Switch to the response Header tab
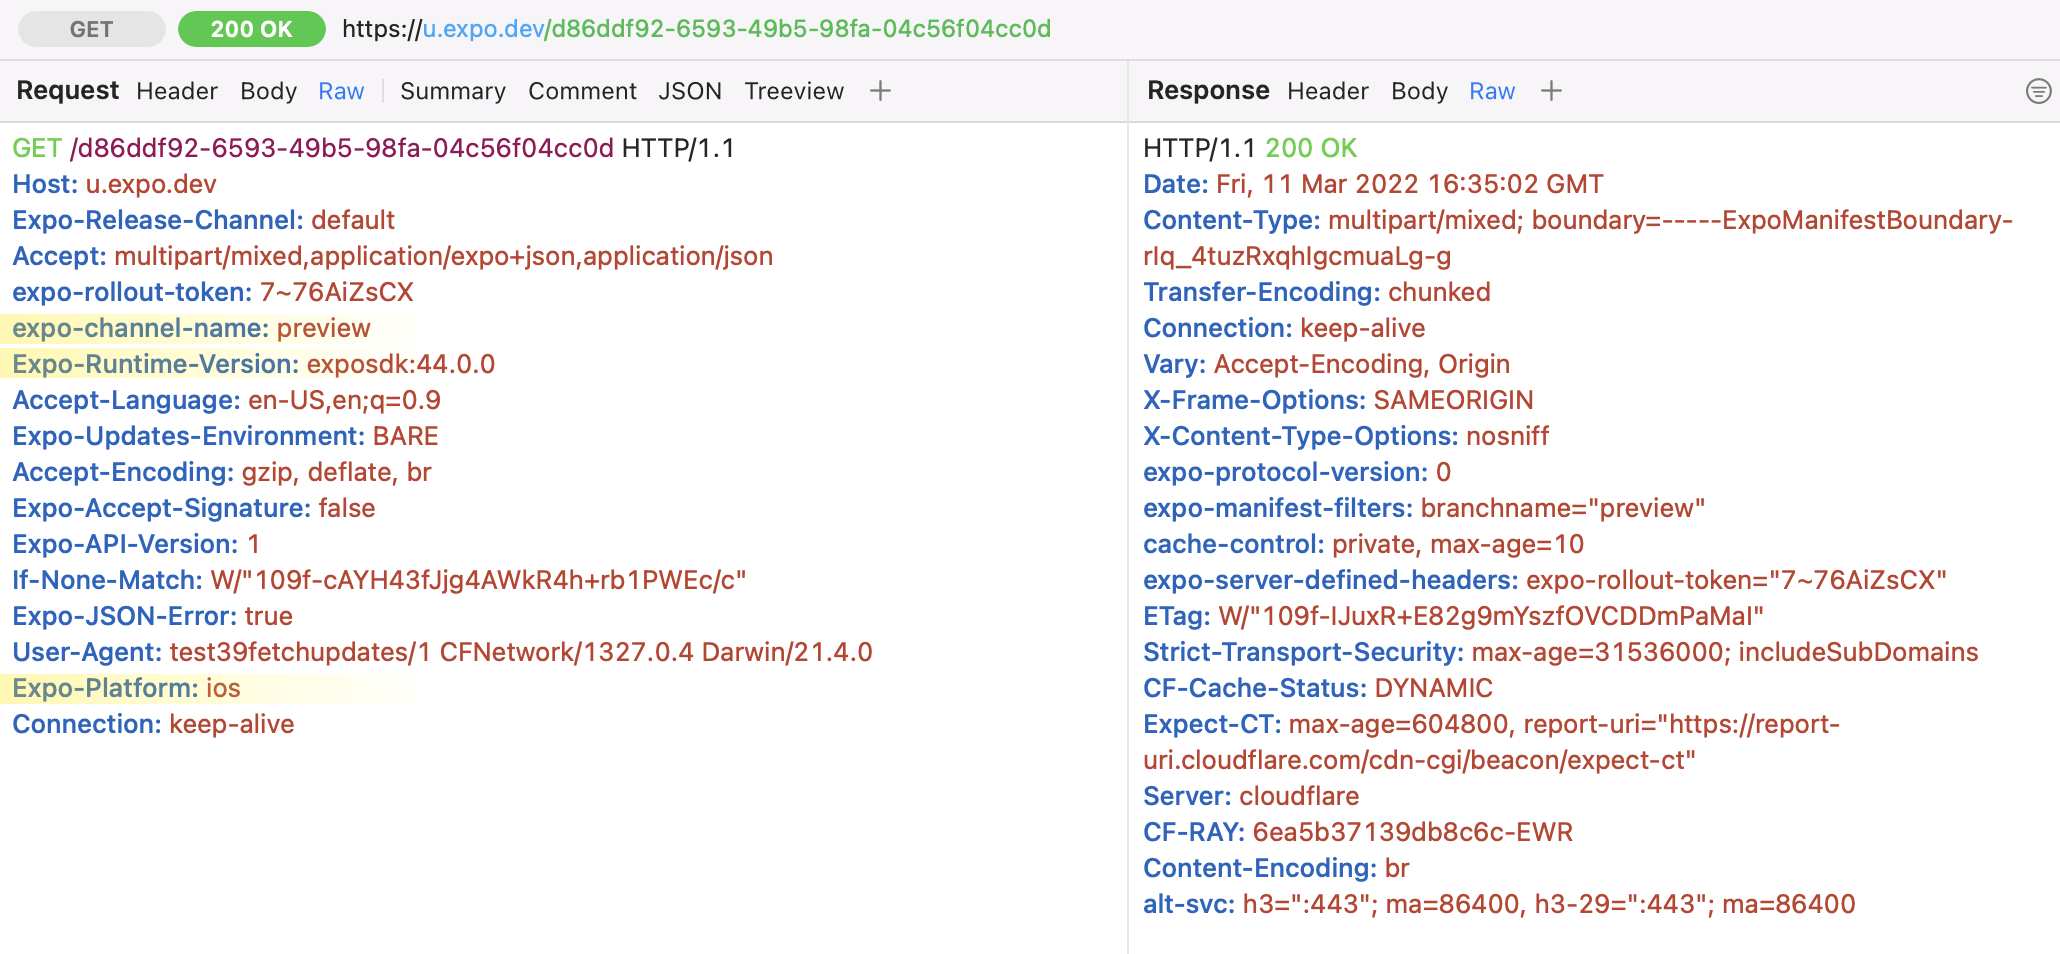Viewport: 2060px width, 954px height. click(1327, 90)
